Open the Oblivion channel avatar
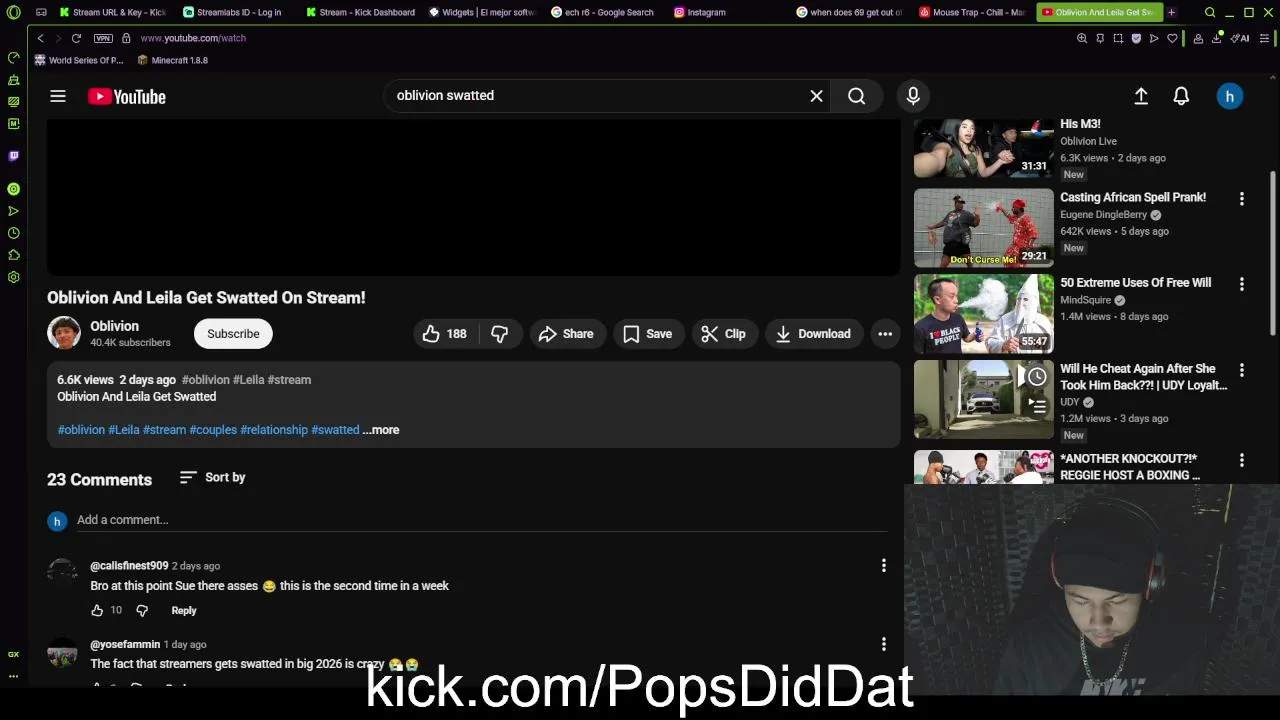The width and height of the screenshot is (1280, 720). 64,333
